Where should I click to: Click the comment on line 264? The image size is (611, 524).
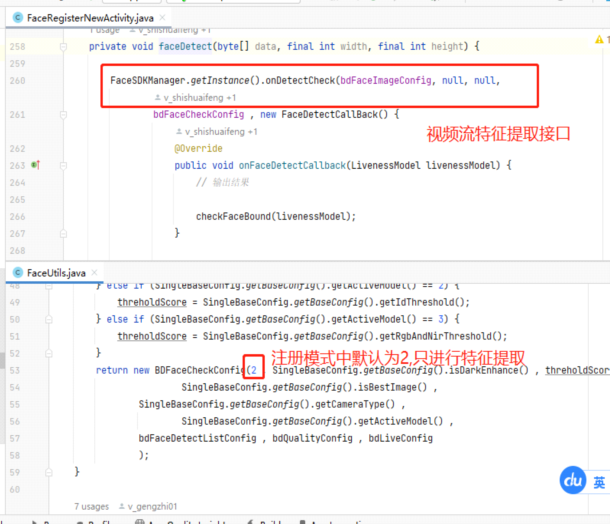coord(222,182)
